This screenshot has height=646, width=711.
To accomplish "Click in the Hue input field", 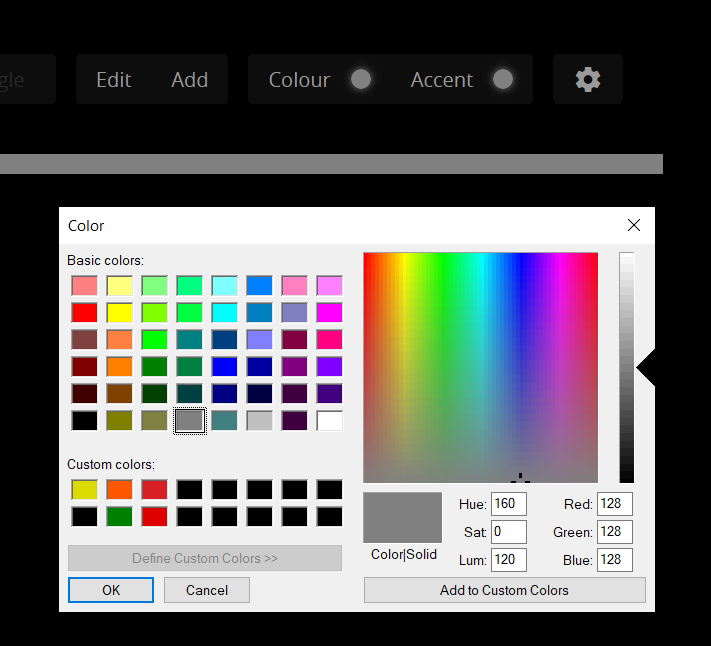I will click(509, 504).
